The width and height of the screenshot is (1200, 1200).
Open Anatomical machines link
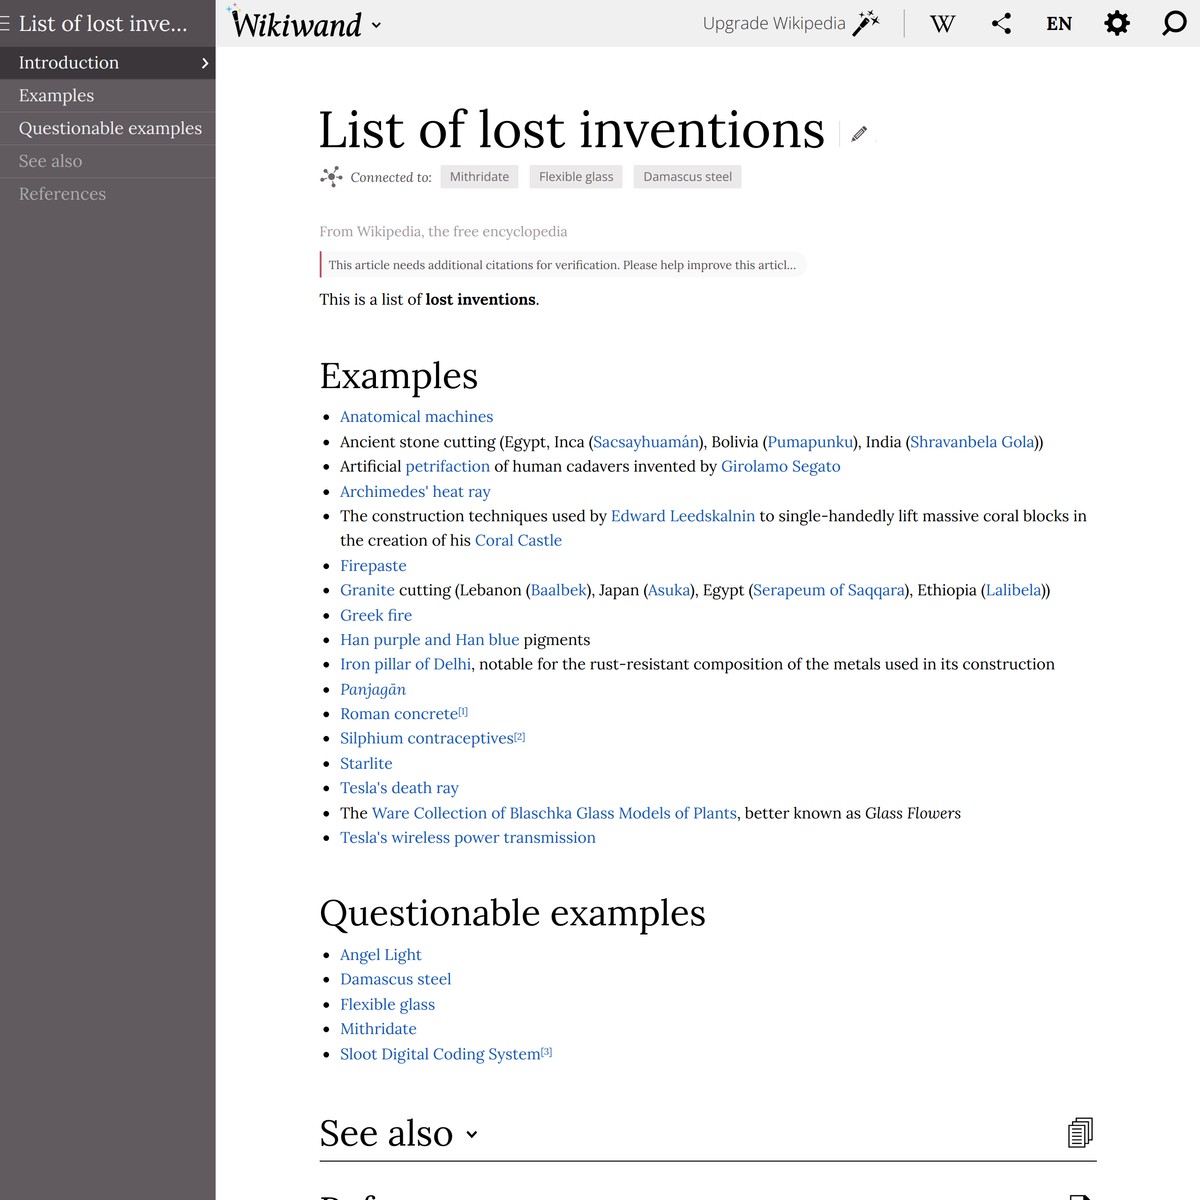click(416, 417)
